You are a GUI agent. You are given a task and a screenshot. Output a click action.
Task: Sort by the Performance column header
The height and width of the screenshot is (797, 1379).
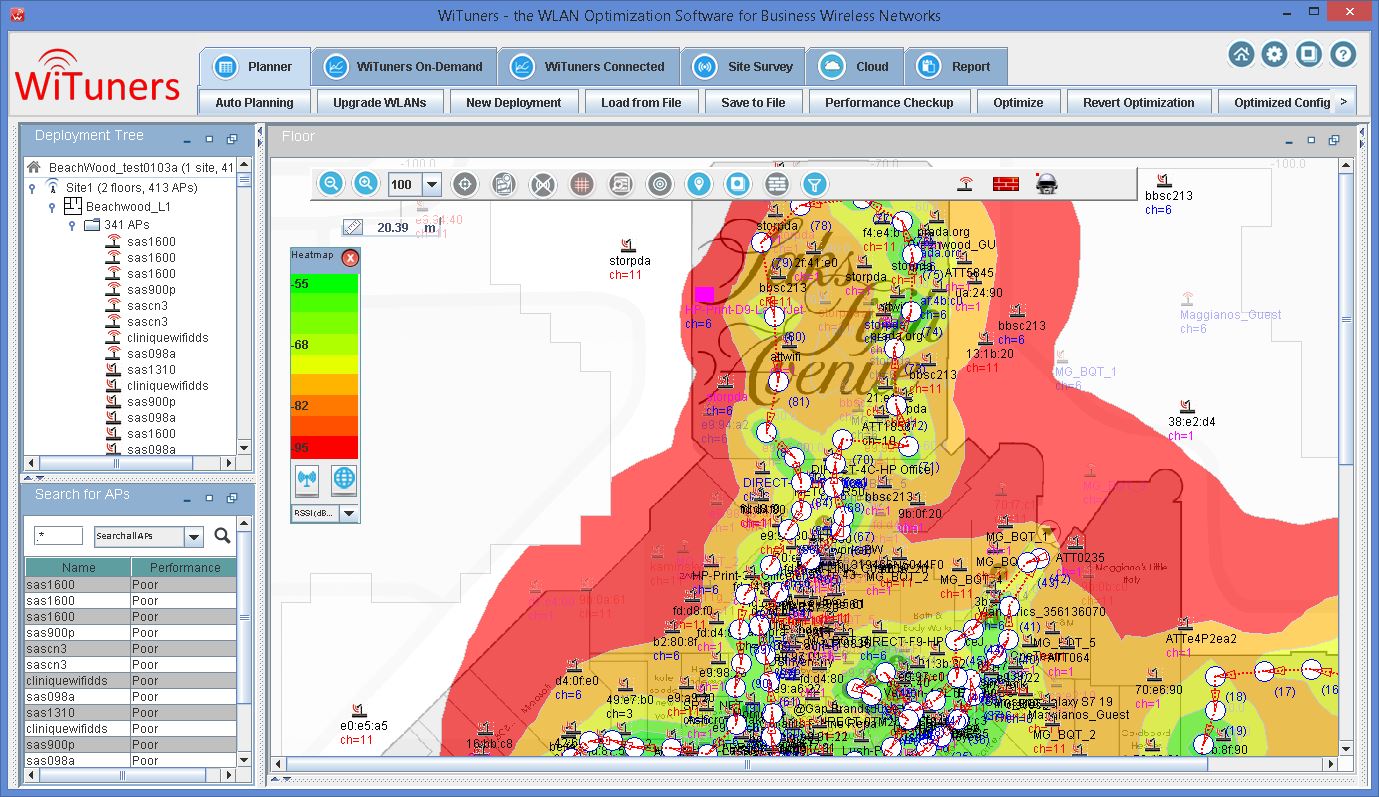184,567
